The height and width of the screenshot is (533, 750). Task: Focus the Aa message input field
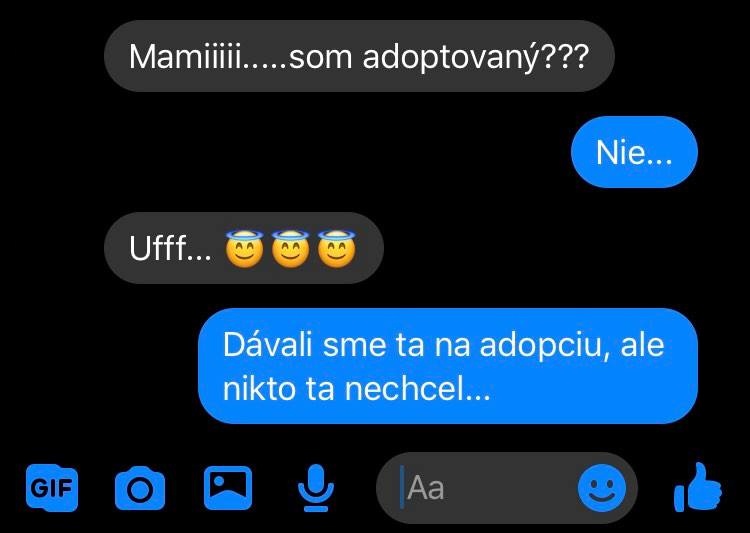(x=483, y=488)
